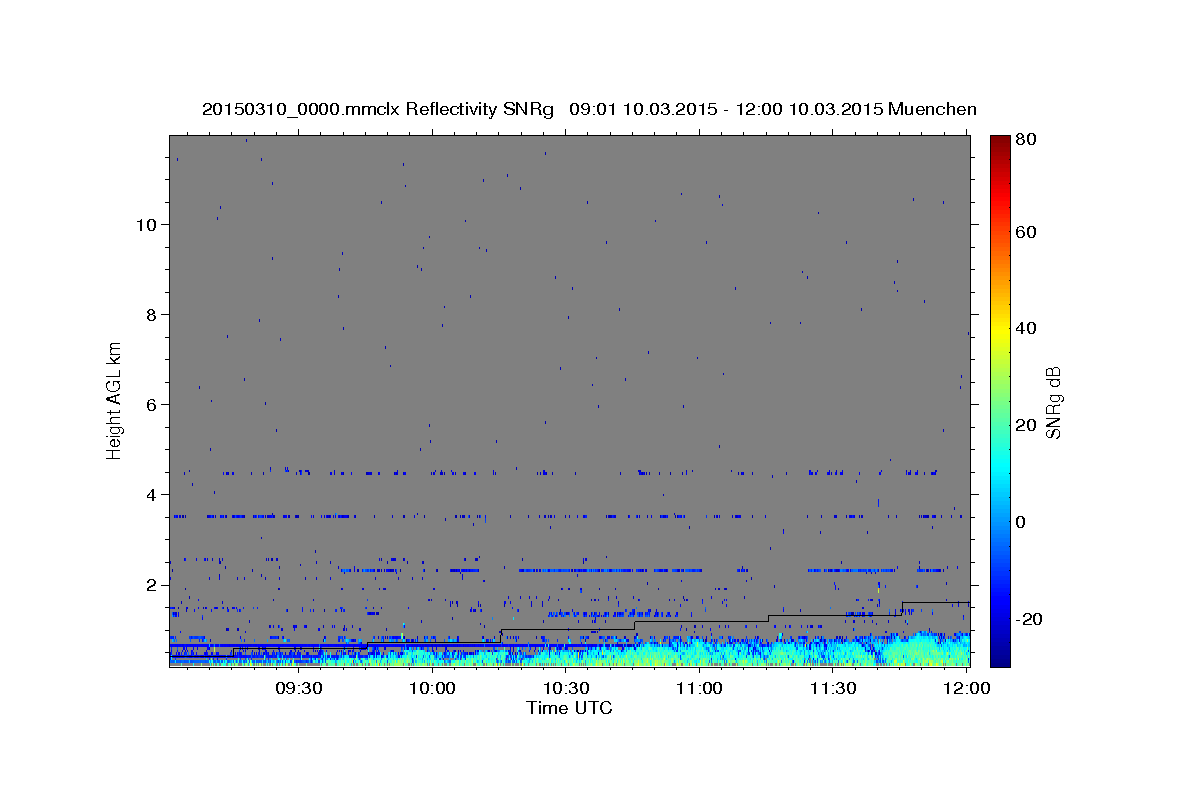Viewport: 1200px width, 800px height.
Task: Click the 12:00 time tick label
Action: coord(967,688)
